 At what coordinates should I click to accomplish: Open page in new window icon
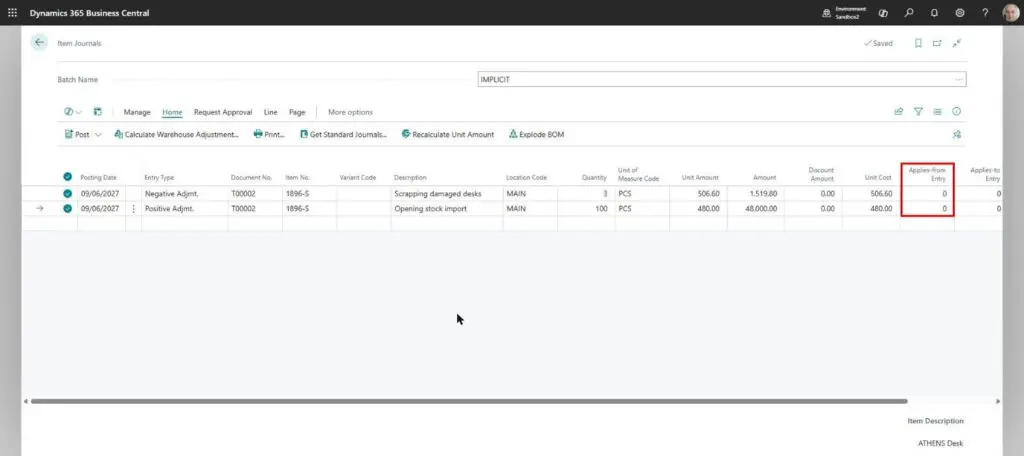point(937,43)
